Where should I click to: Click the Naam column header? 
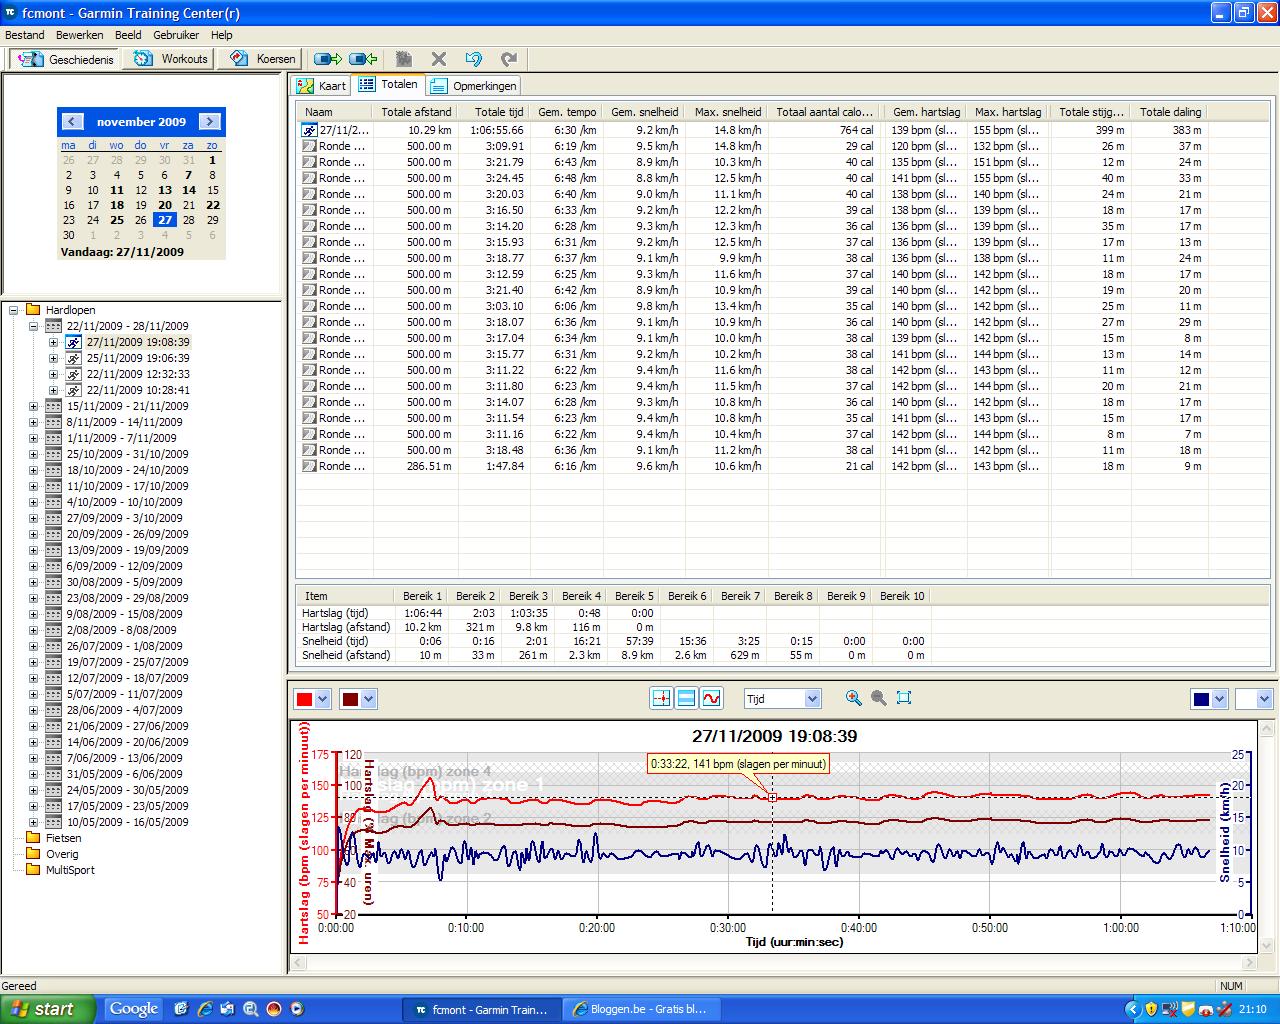point(335,112)
